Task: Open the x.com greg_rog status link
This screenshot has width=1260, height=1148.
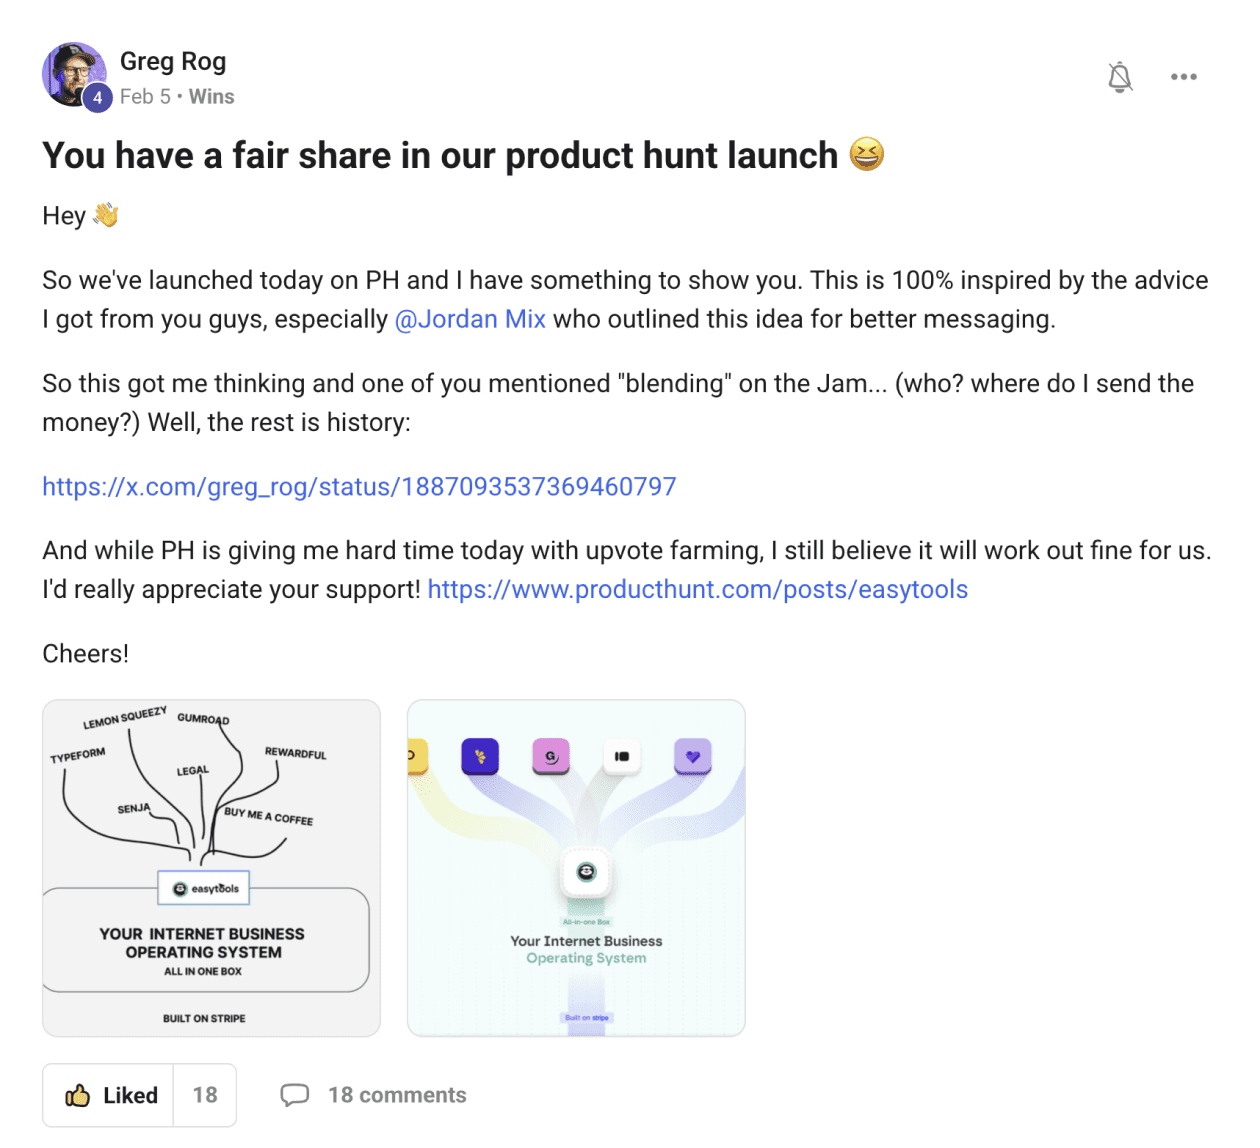Action: pyautogui.click(x=359, y=486)
